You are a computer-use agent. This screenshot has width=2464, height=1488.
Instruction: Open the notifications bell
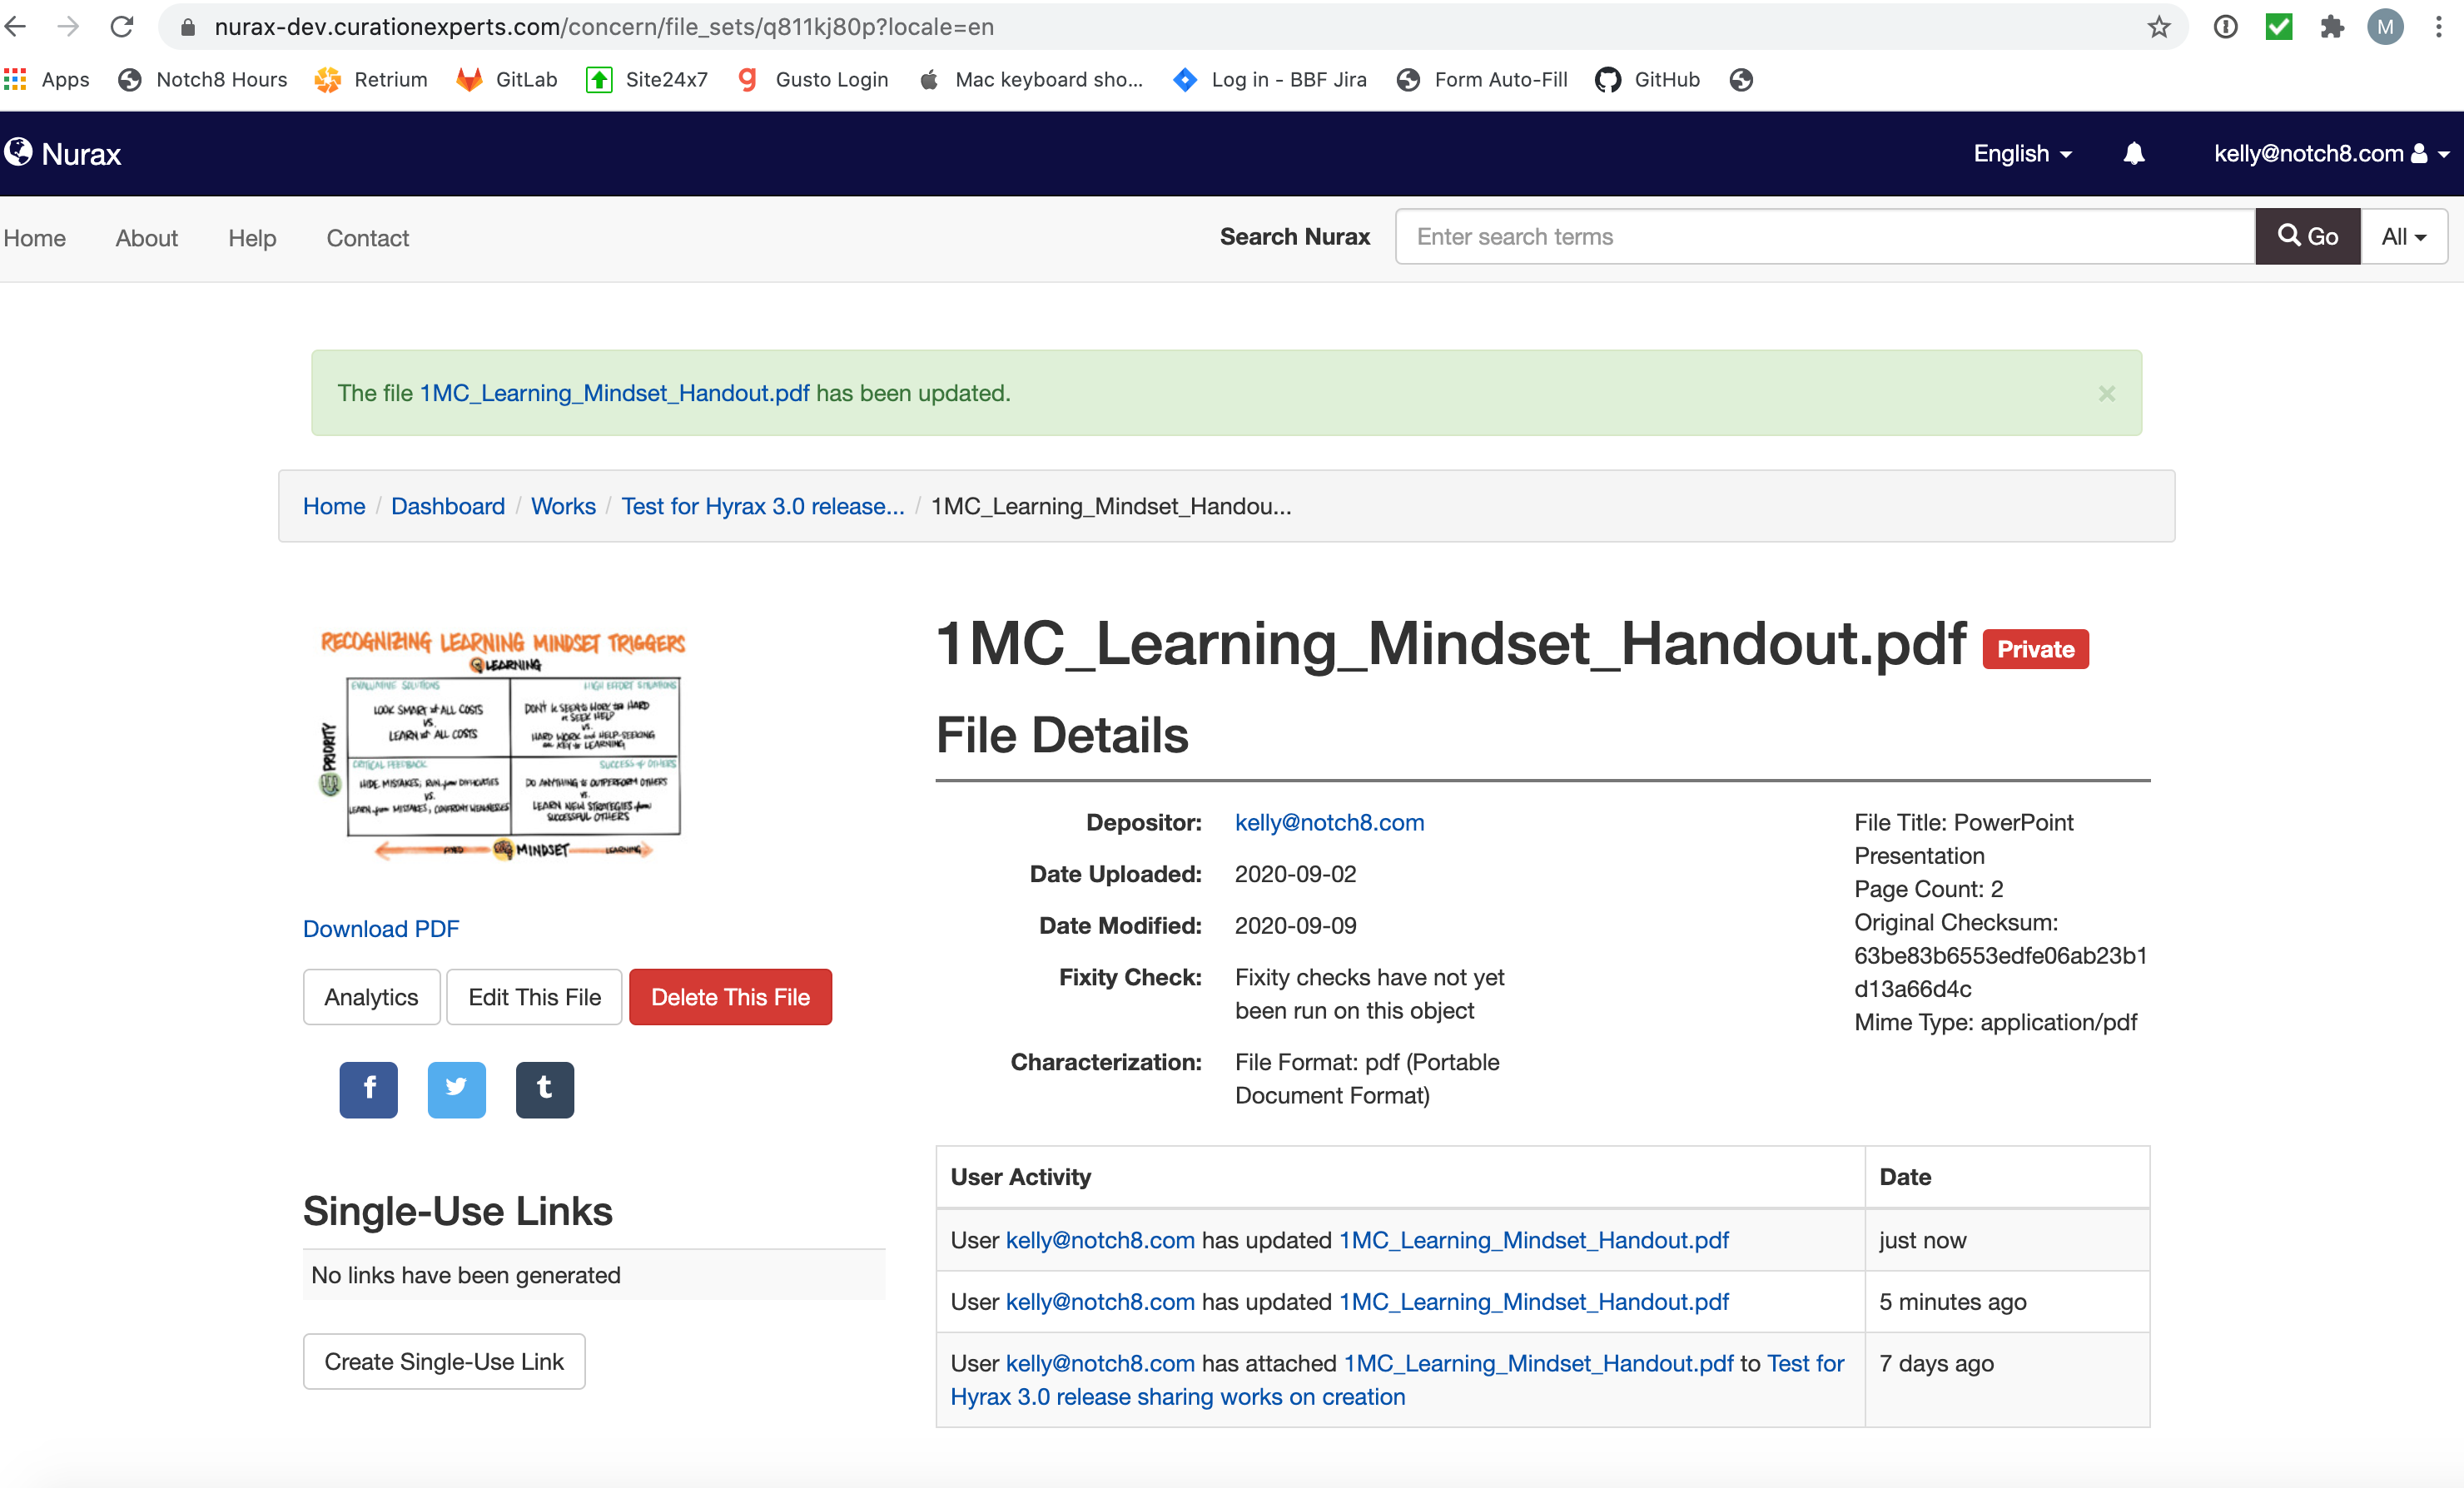[2133, 153]
